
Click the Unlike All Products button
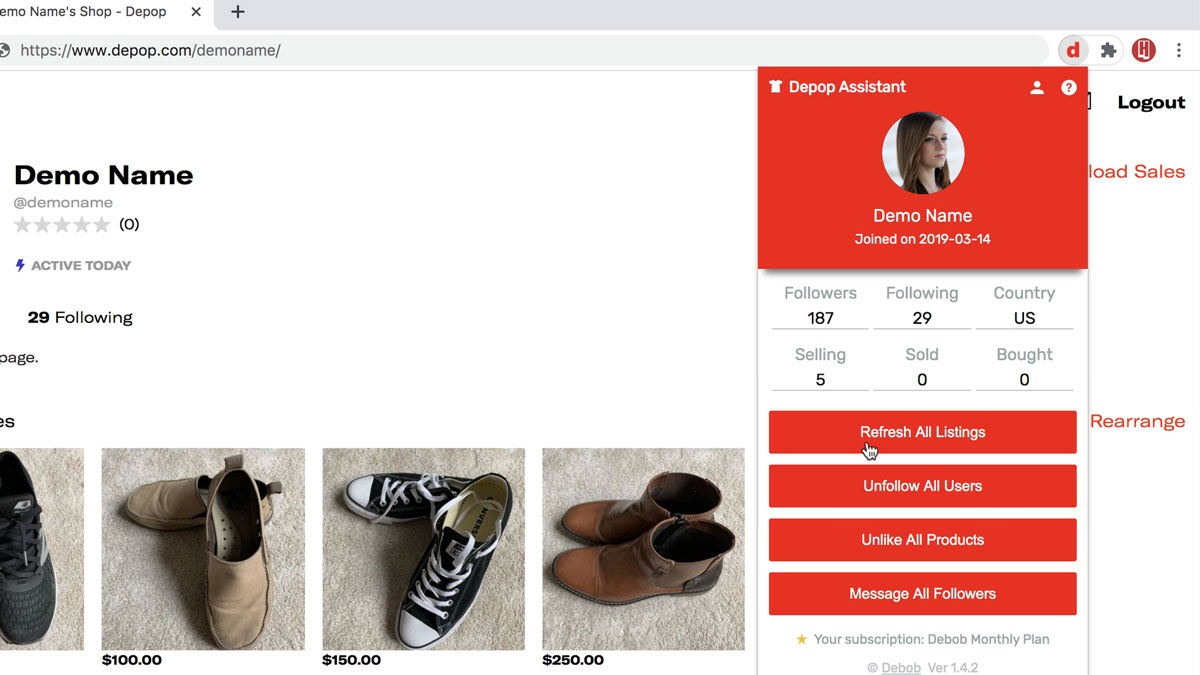(x=922, y=540)
